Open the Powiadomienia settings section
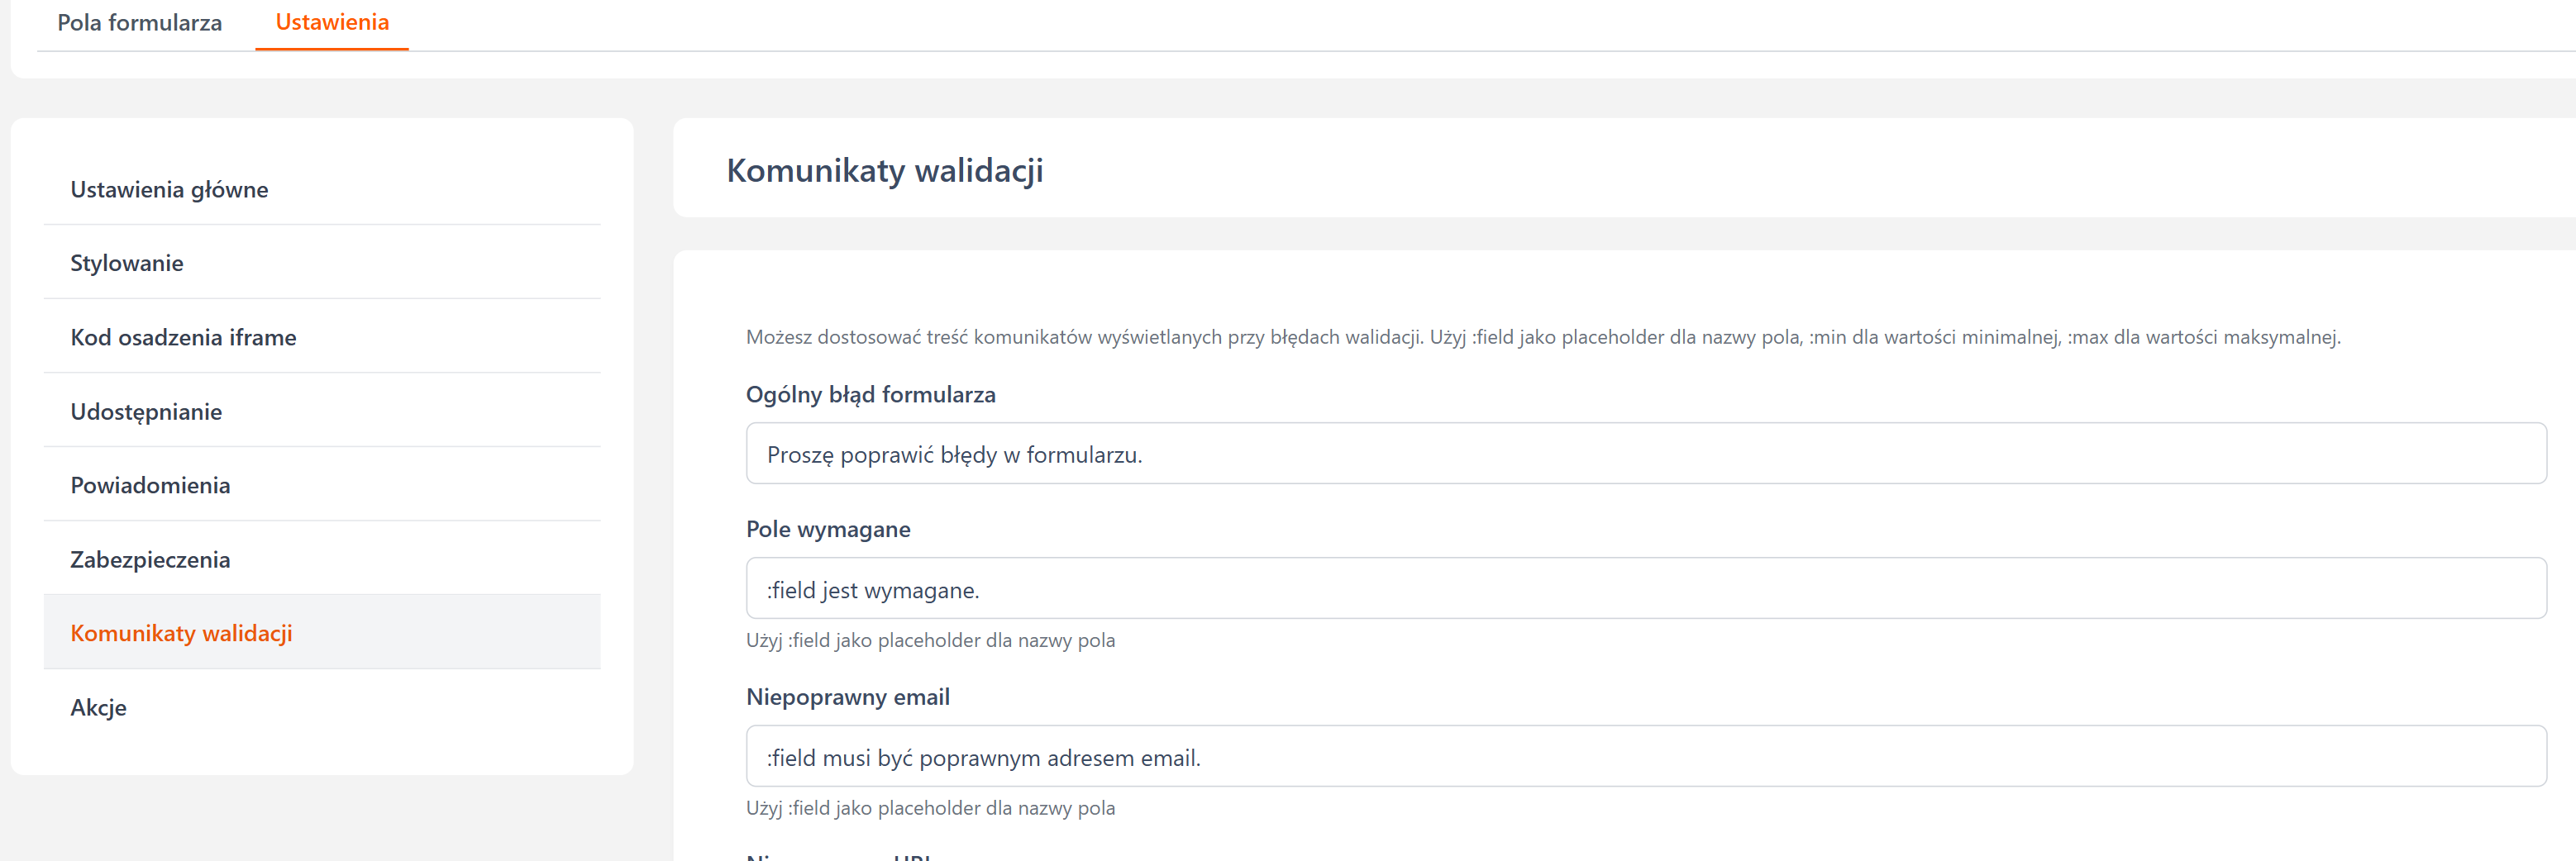The image size is (2576, 861). coord(150,485)
